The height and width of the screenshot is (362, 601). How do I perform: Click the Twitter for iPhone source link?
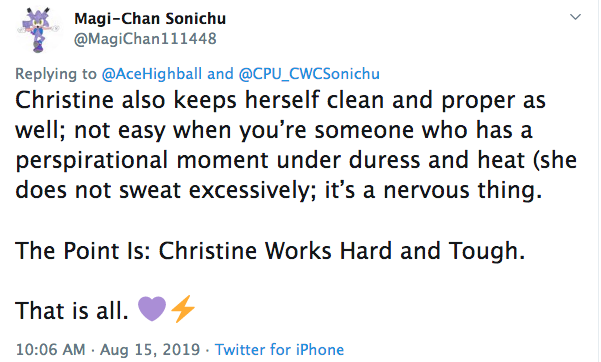(x=279, y=349)
